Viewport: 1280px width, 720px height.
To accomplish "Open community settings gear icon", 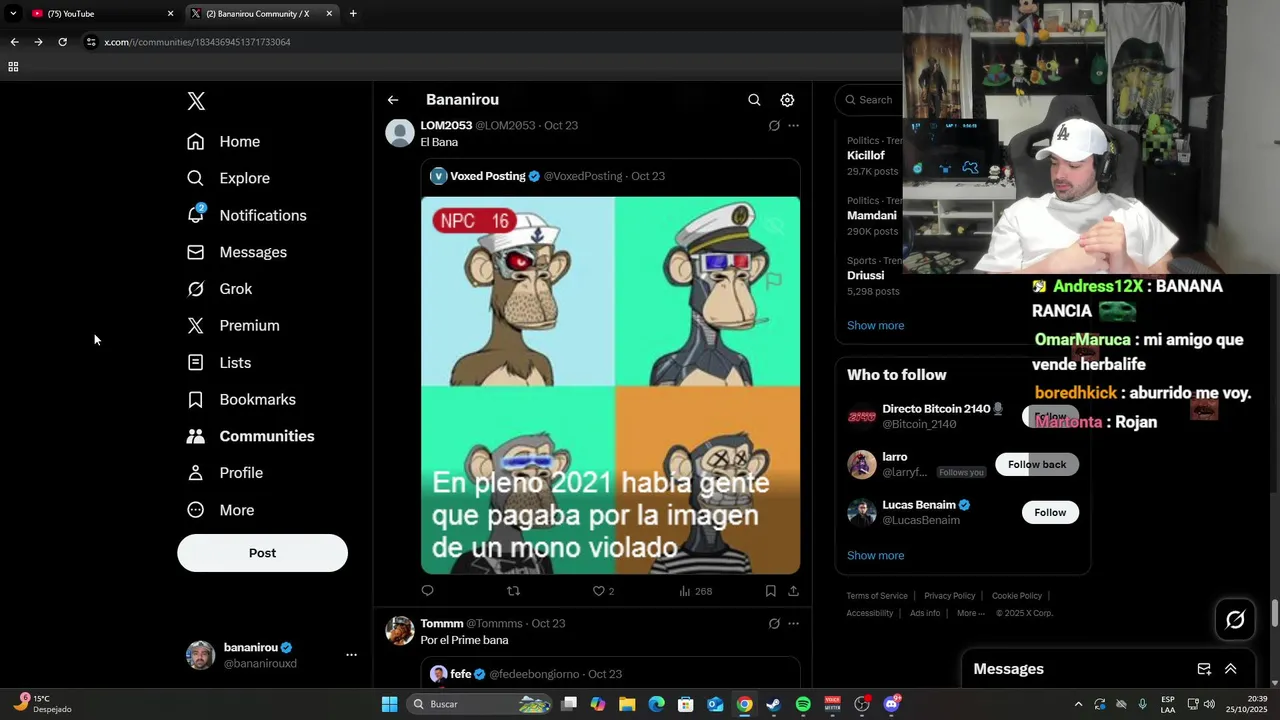I will point(787,100).
